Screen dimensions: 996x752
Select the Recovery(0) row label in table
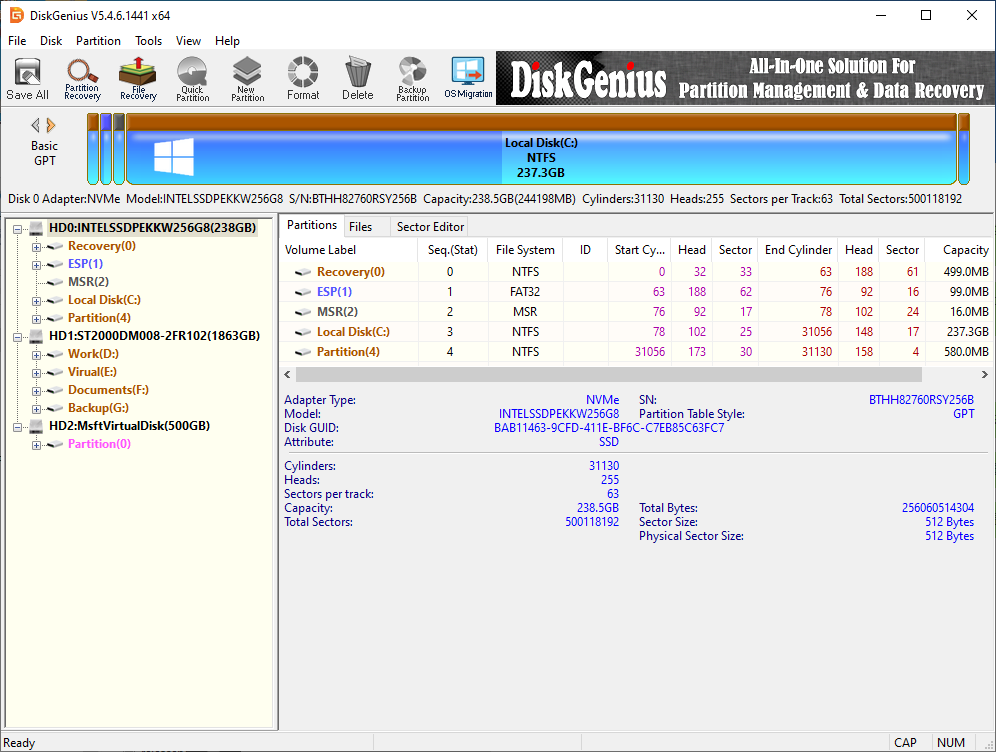click(x=351, y=272)
